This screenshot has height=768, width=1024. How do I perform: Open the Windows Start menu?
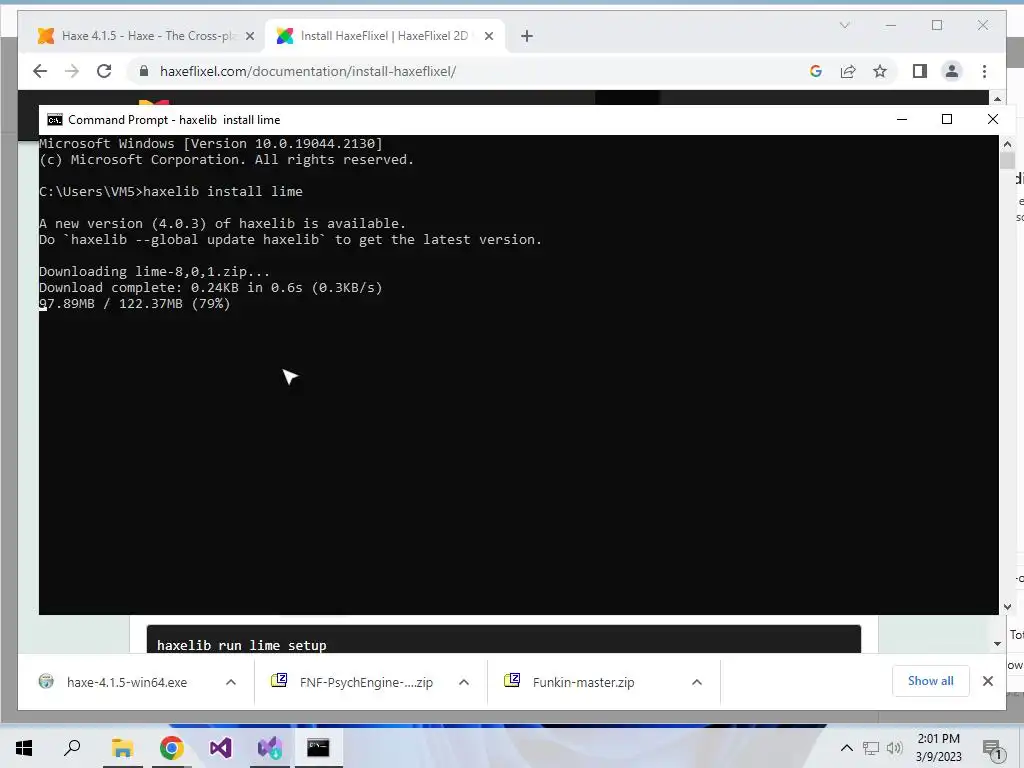pyautogui.click(x=24, y=748)
